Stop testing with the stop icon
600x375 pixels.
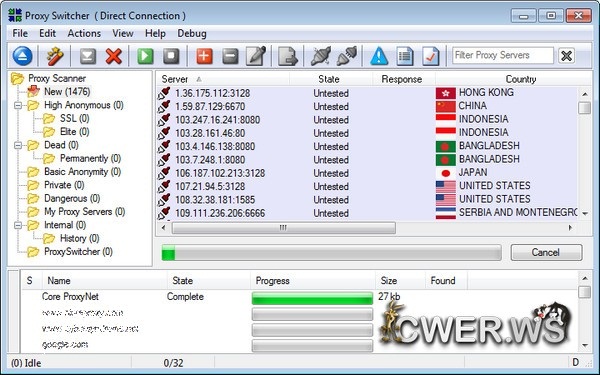(171, 56)
